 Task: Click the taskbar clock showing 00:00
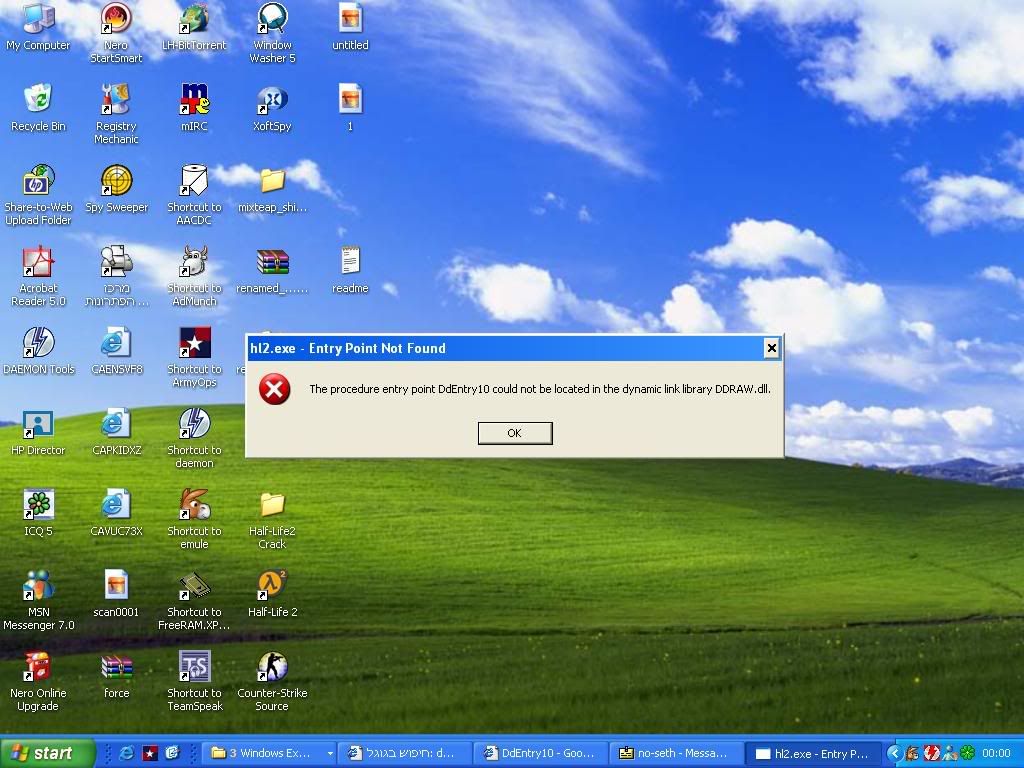(x=996, y=754)
